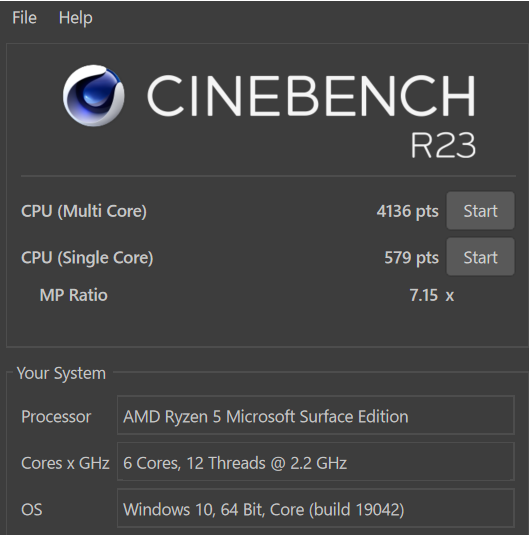Click the 4136 pts multi core score
This screenshot has height=535, width=529.
[408, 211]
